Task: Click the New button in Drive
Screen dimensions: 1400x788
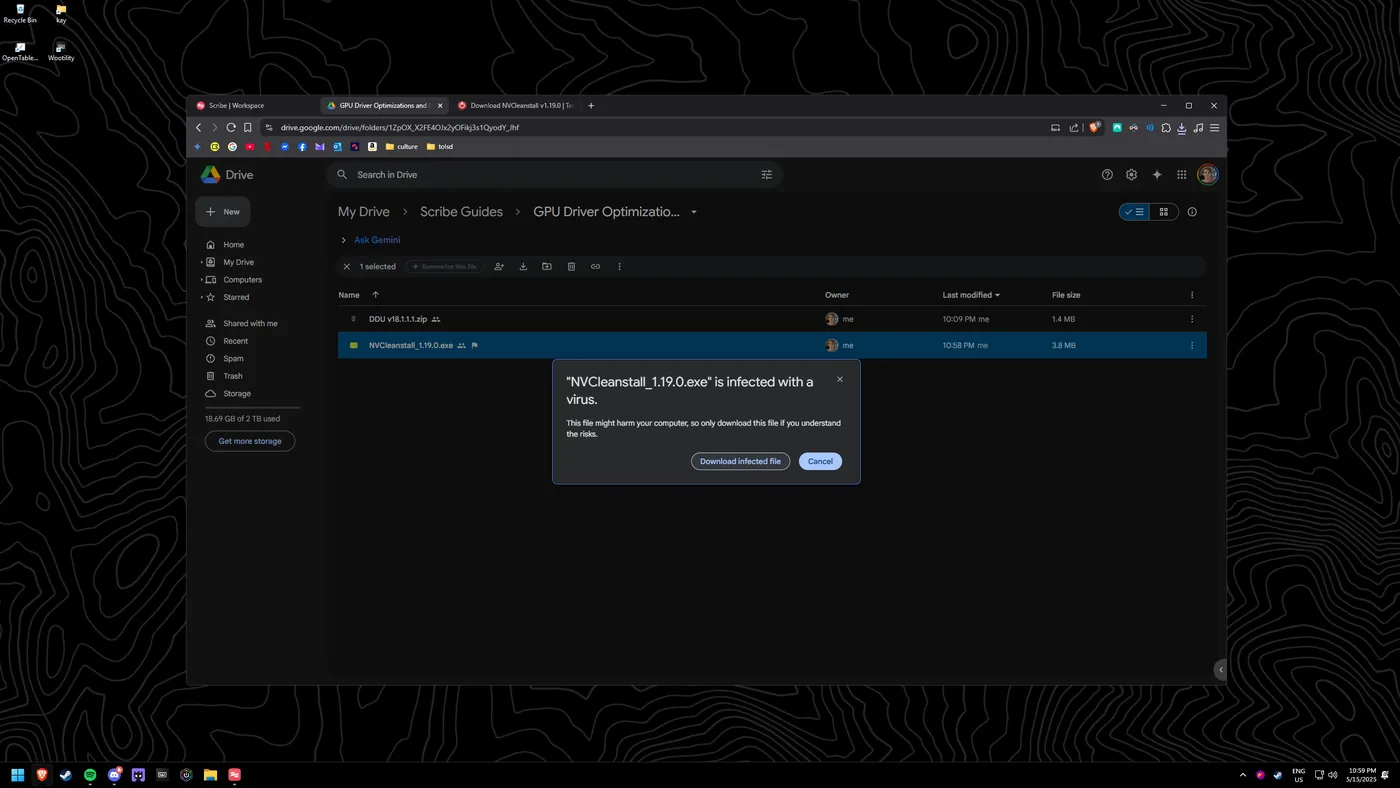Action: tap(223, 212)
